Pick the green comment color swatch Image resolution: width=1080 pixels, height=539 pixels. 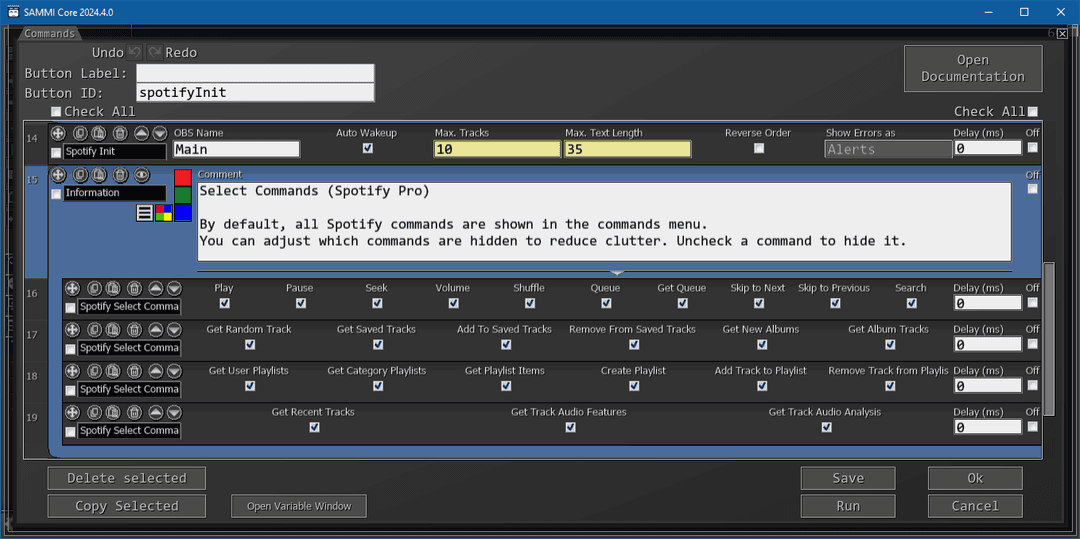click(183, 195)
